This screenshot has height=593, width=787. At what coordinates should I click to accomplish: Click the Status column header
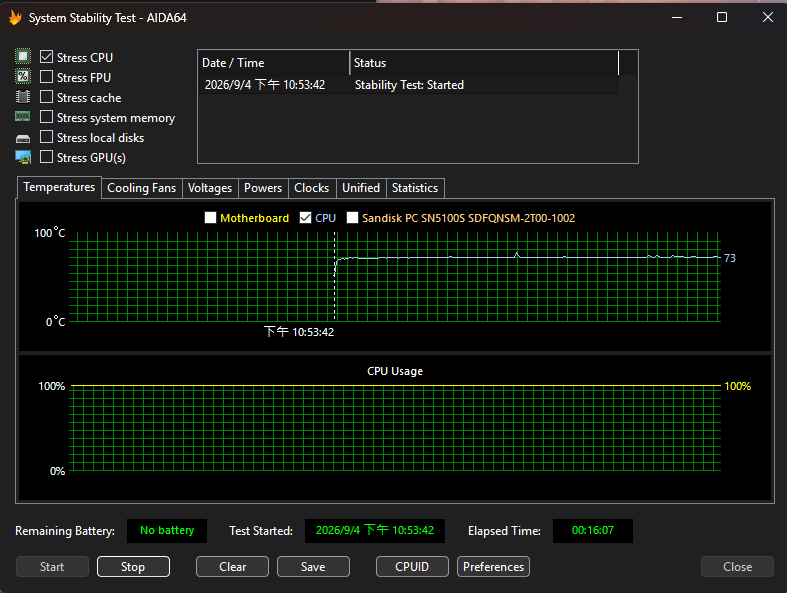(x=484, y=63)
